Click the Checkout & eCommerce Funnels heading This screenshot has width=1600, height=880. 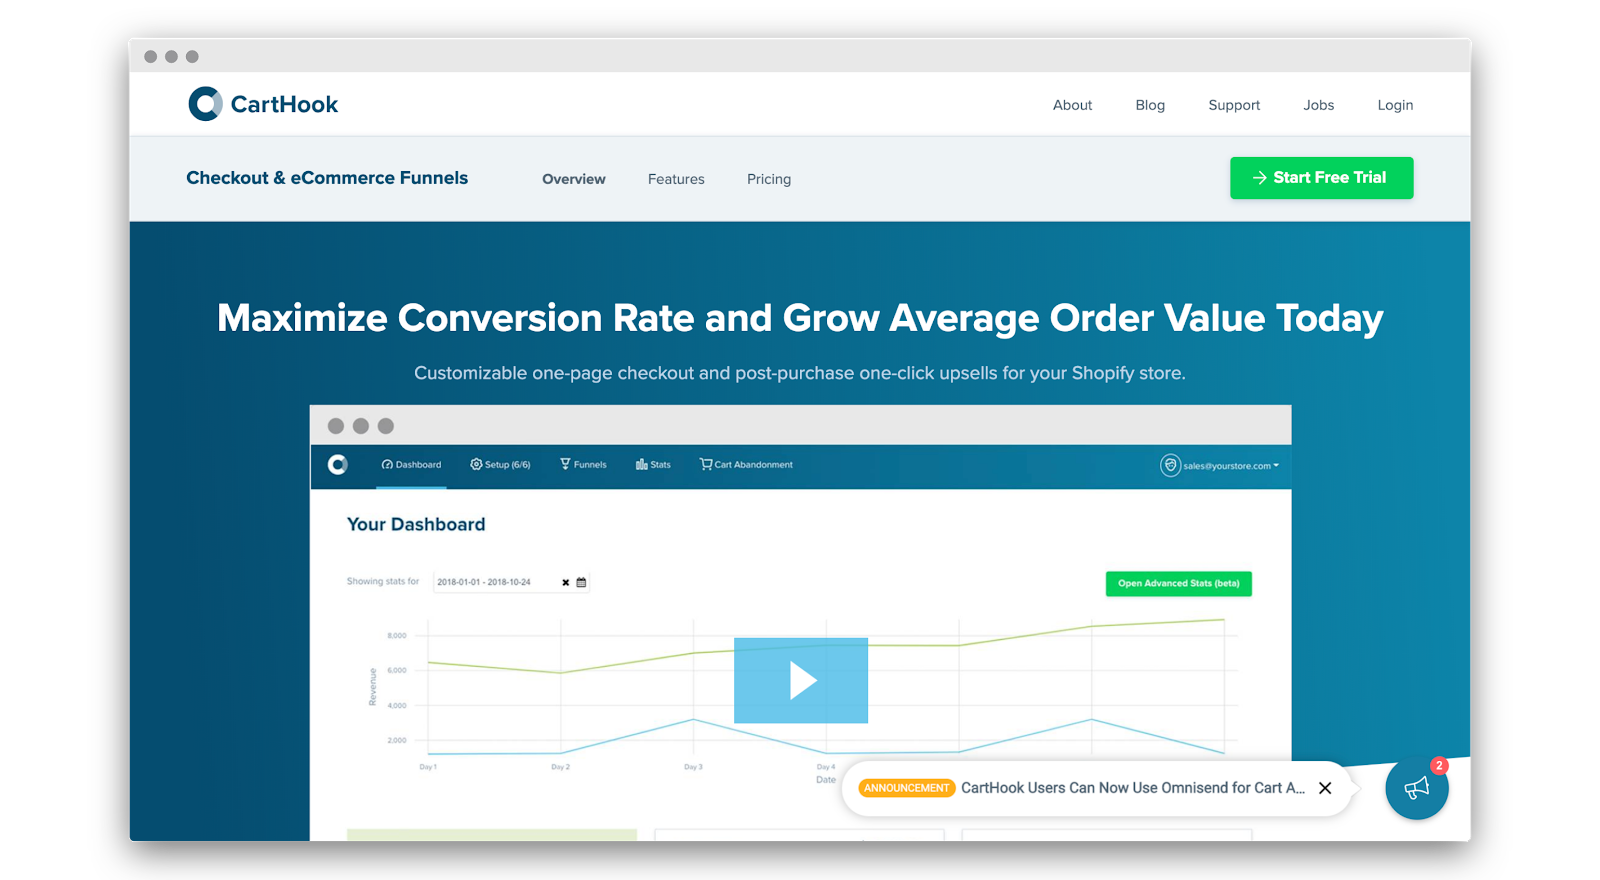(327, 178)
